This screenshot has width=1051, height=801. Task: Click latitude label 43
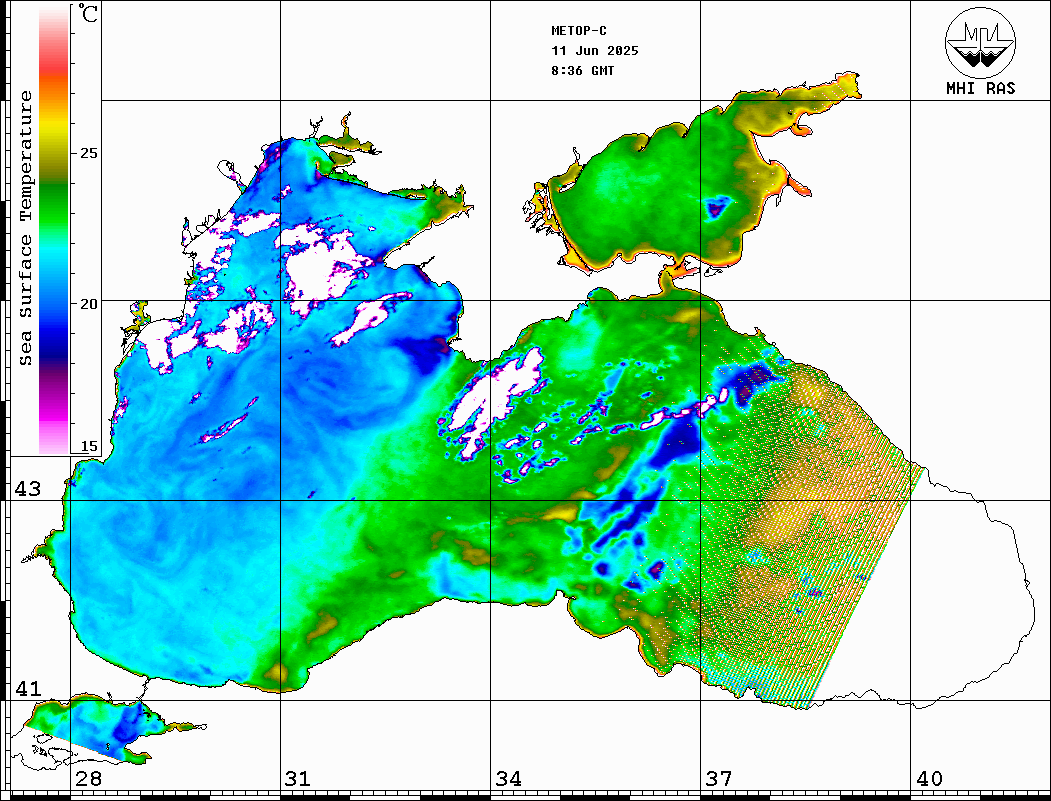tap(28, 489)
